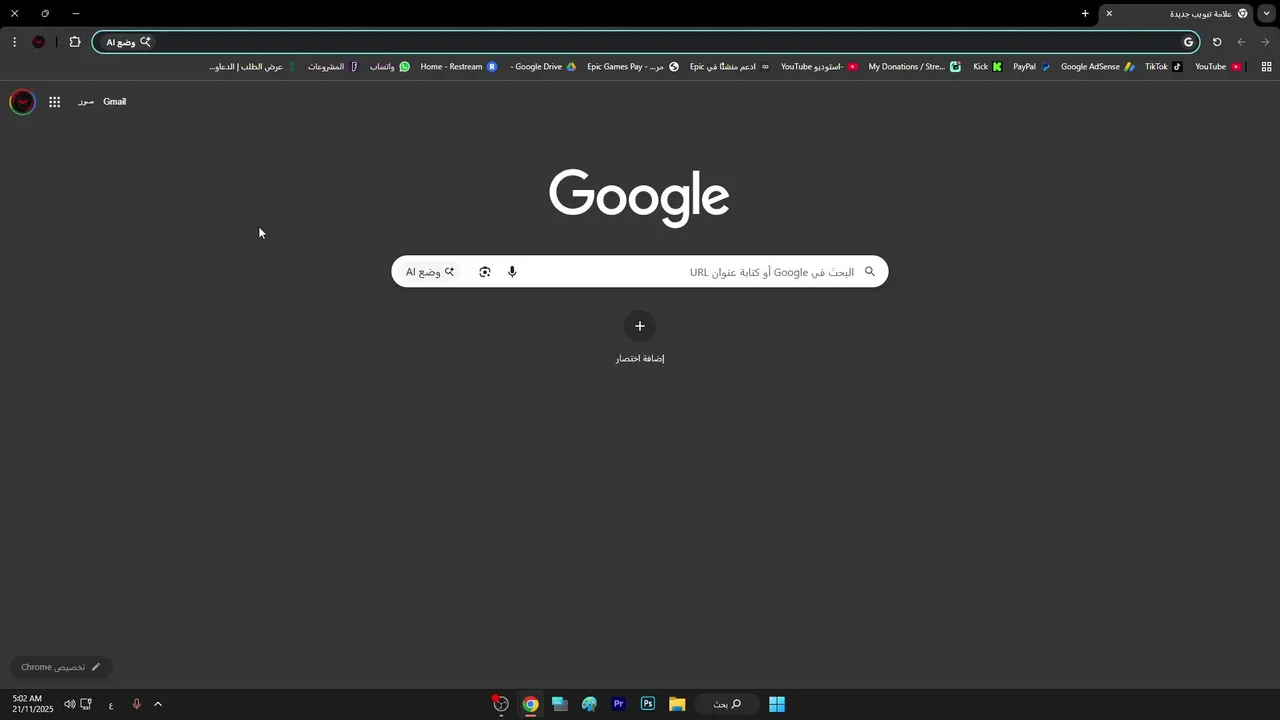The image size is (1280, 720).
Task: Open the My Donations / Stre... bookmark
Action: click(914, 67)
